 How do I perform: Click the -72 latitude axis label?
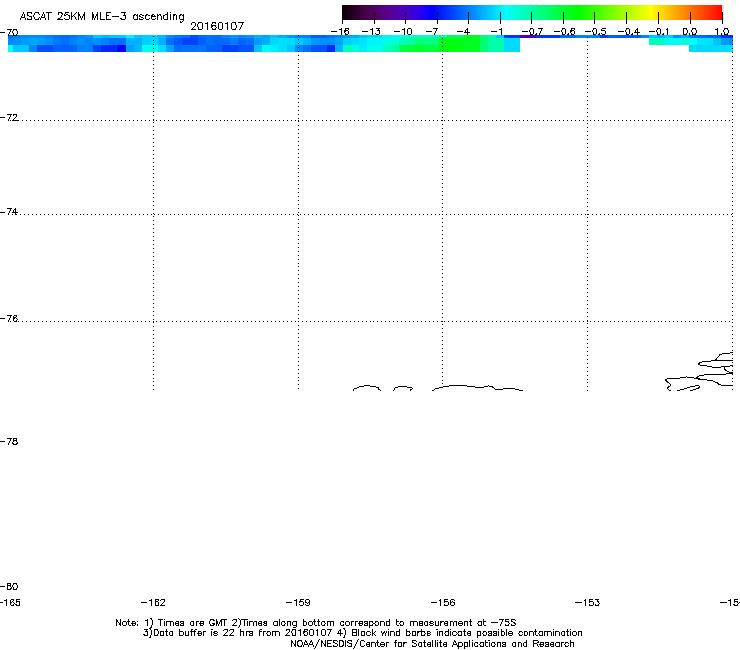(x=9, y=118)
